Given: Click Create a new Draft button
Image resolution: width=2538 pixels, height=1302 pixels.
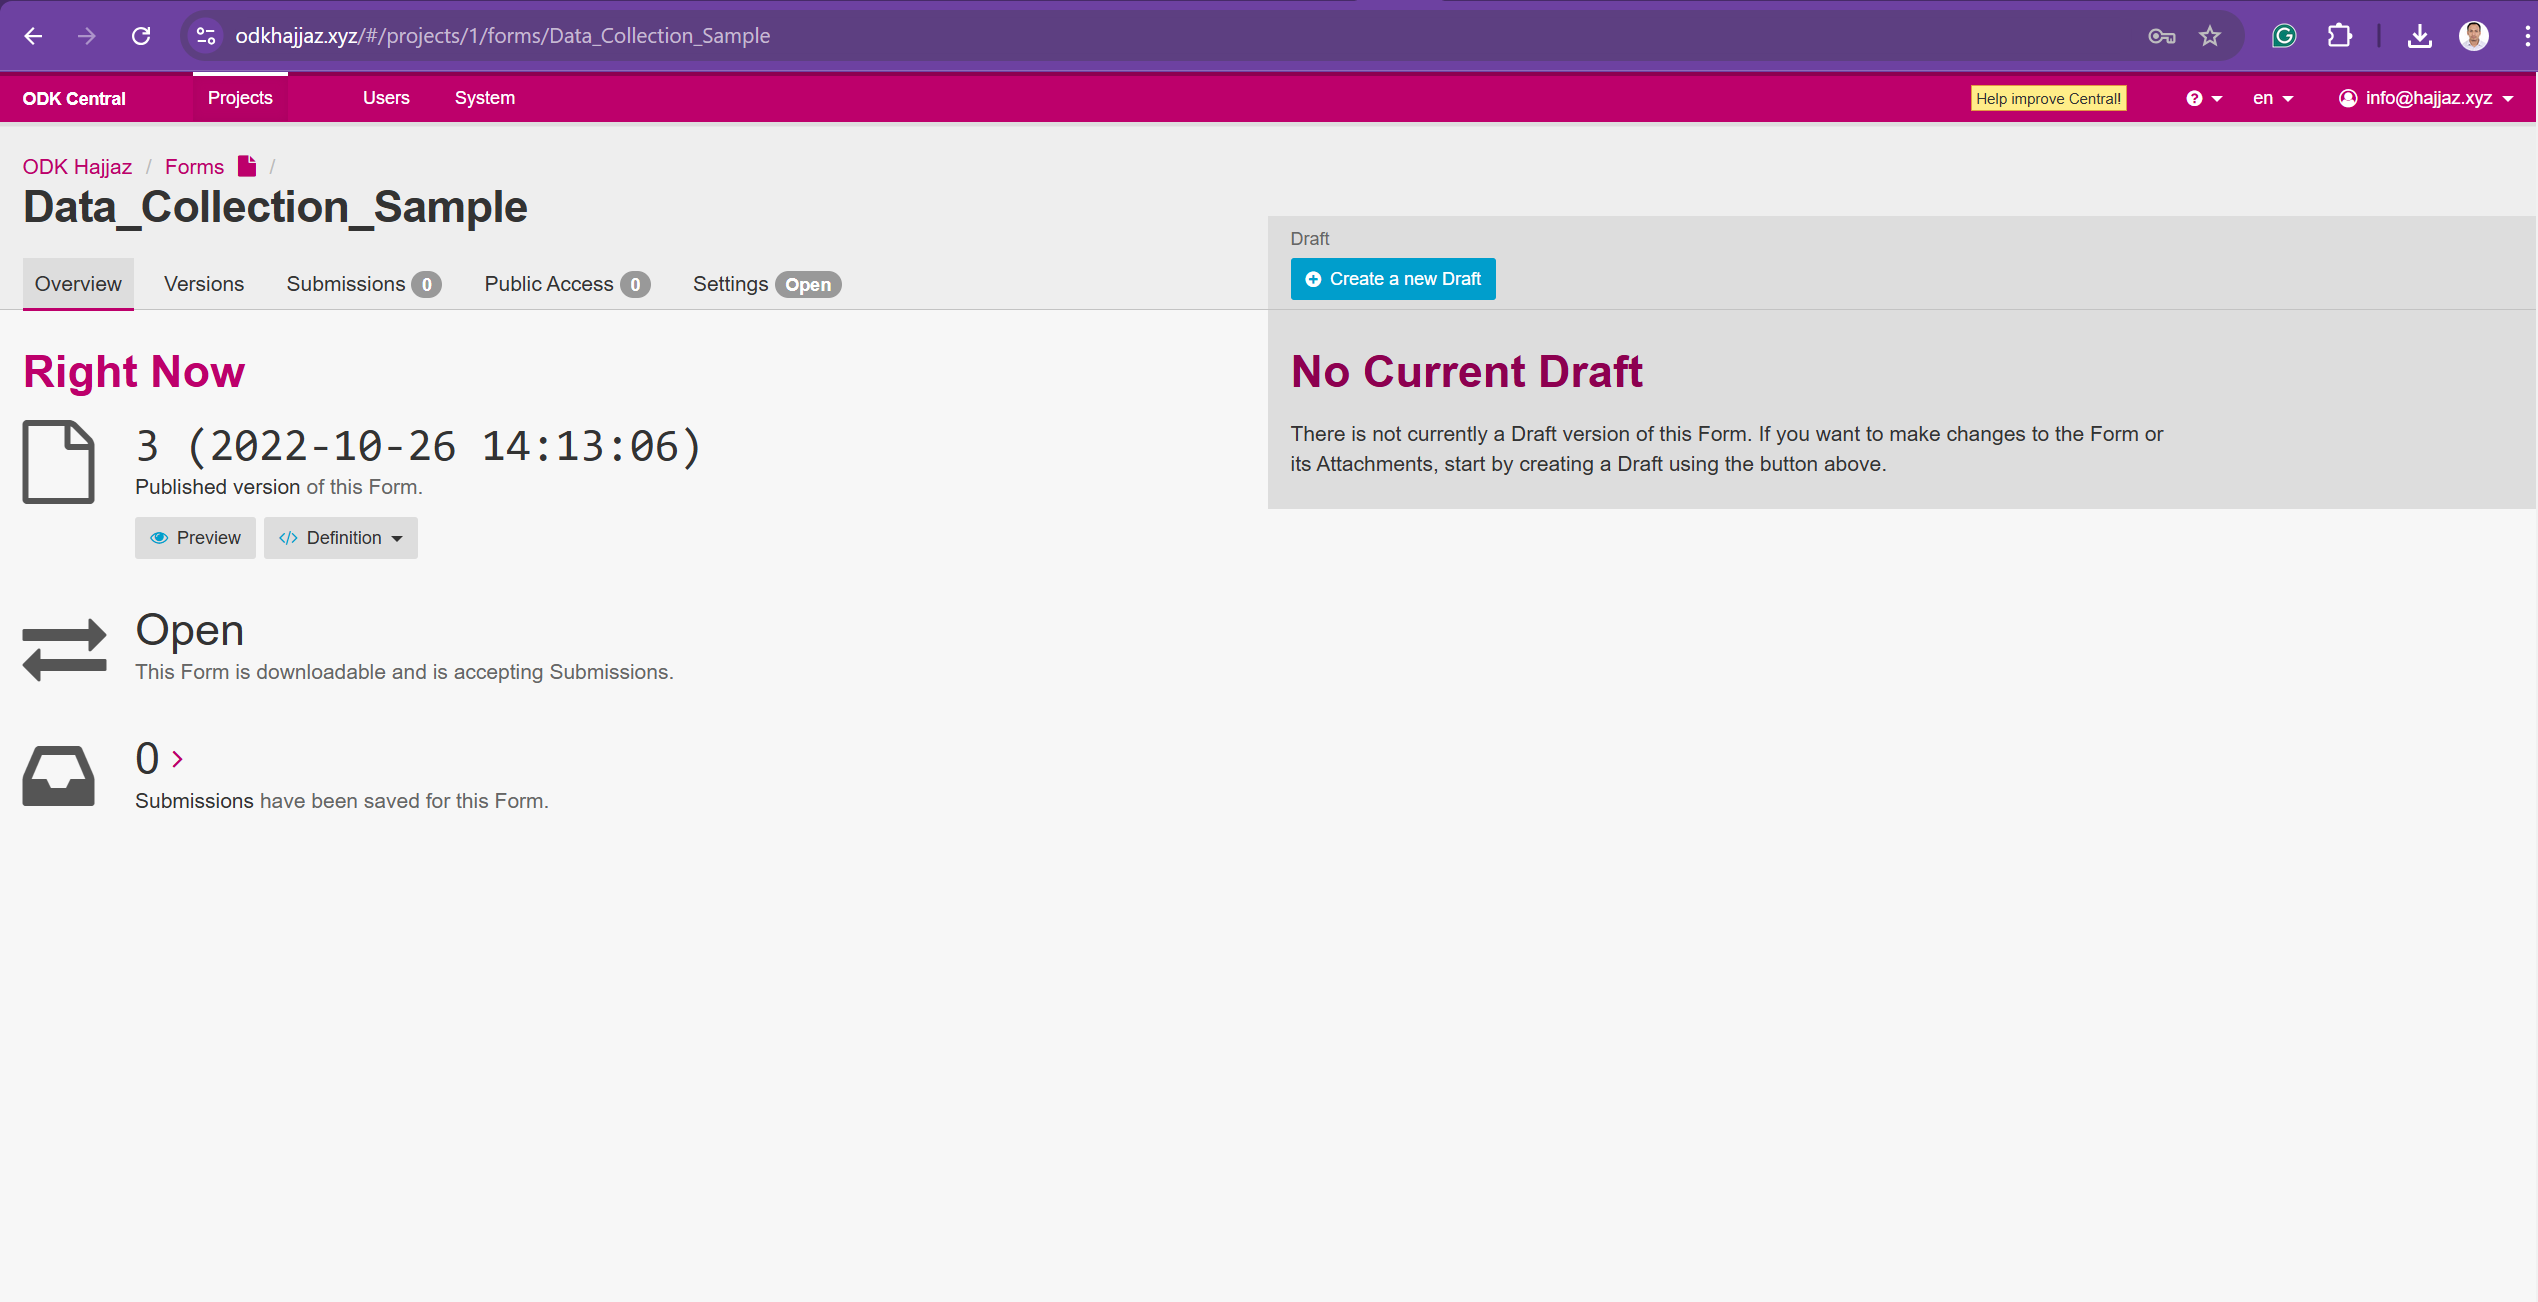Looking at the screenshot, I should [1393, 279].
